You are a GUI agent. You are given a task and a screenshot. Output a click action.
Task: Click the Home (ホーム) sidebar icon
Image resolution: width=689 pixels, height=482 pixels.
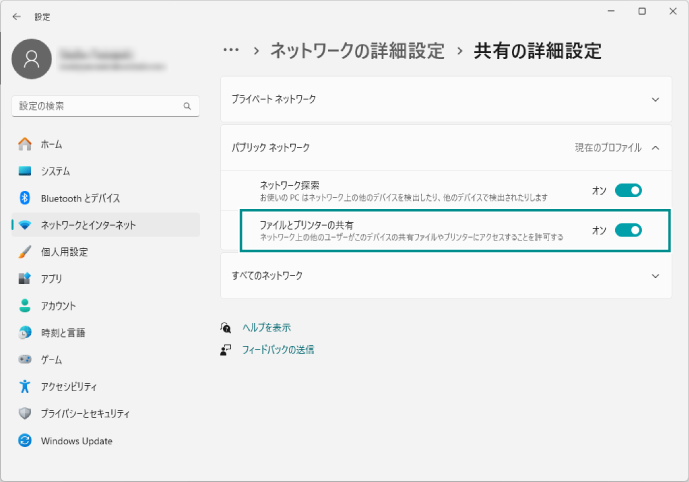(x=25, y=144)
